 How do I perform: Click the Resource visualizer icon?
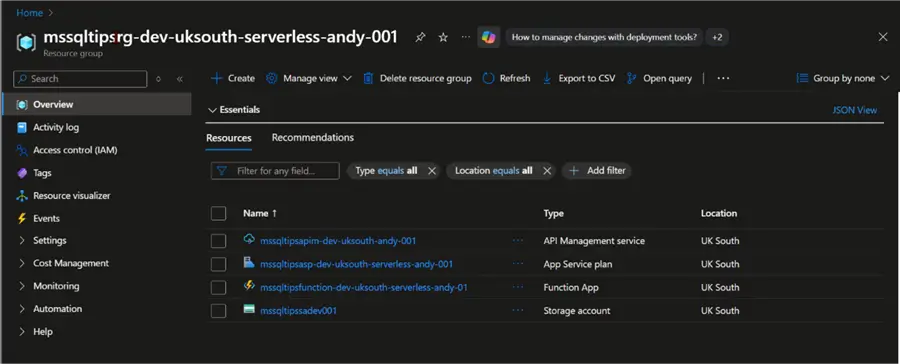[x=22, y=196]
